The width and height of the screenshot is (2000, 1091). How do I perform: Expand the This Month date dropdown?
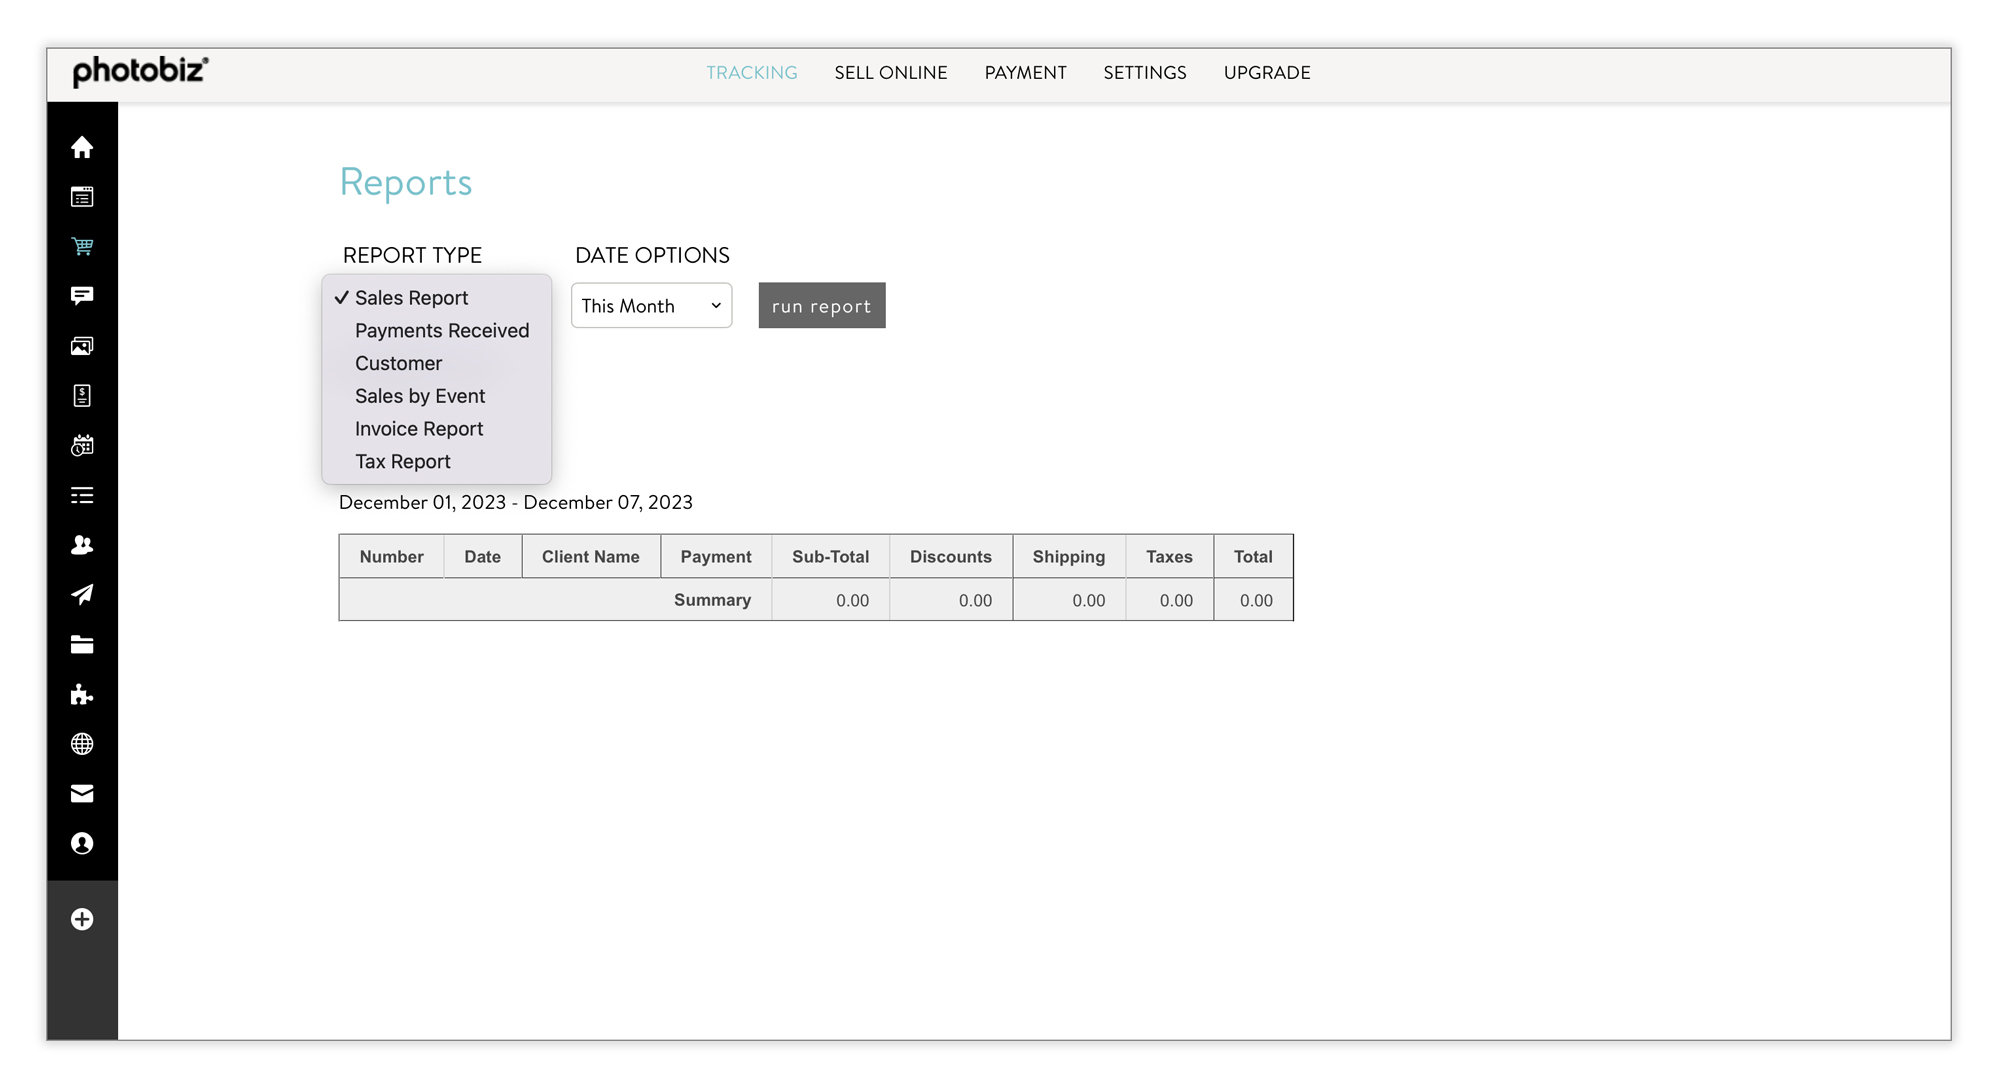(x=651, y=306)
